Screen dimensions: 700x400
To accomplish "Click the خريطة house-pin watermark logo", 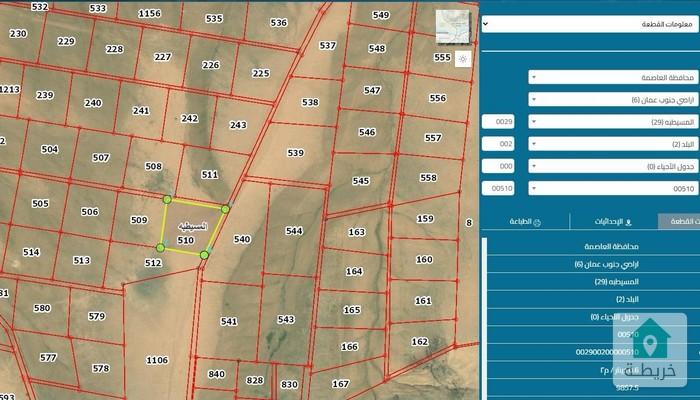I will (x=650, y=350).
